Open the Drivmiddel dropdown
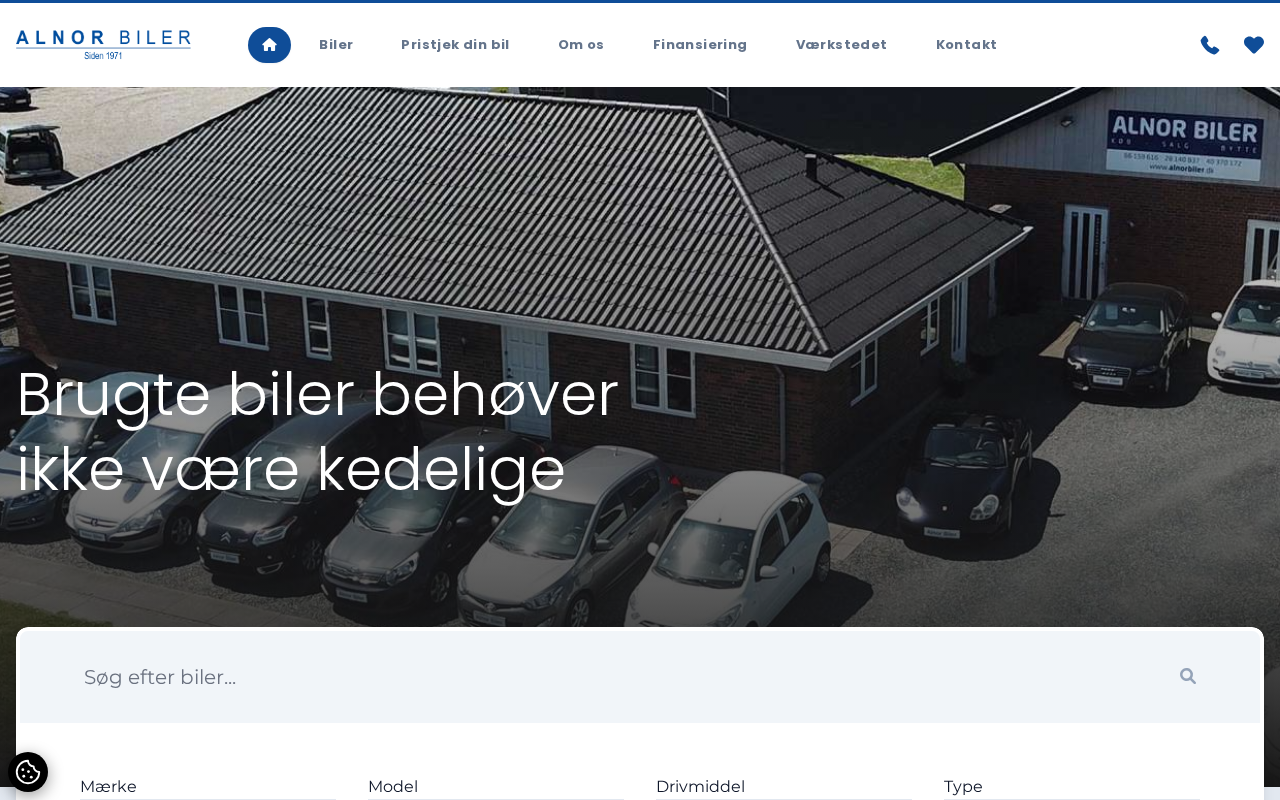This screenshot has height=800, width=1280. 784,787
